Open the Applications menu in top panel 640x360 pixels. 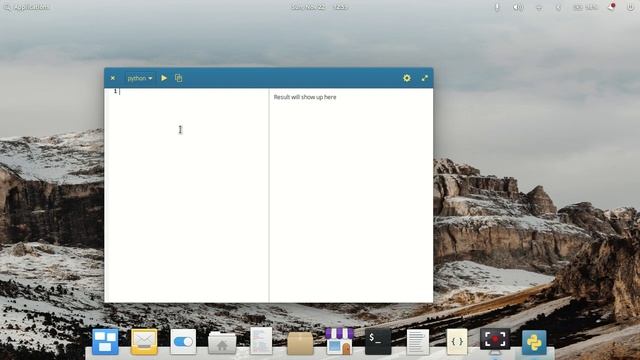(26, 7)
